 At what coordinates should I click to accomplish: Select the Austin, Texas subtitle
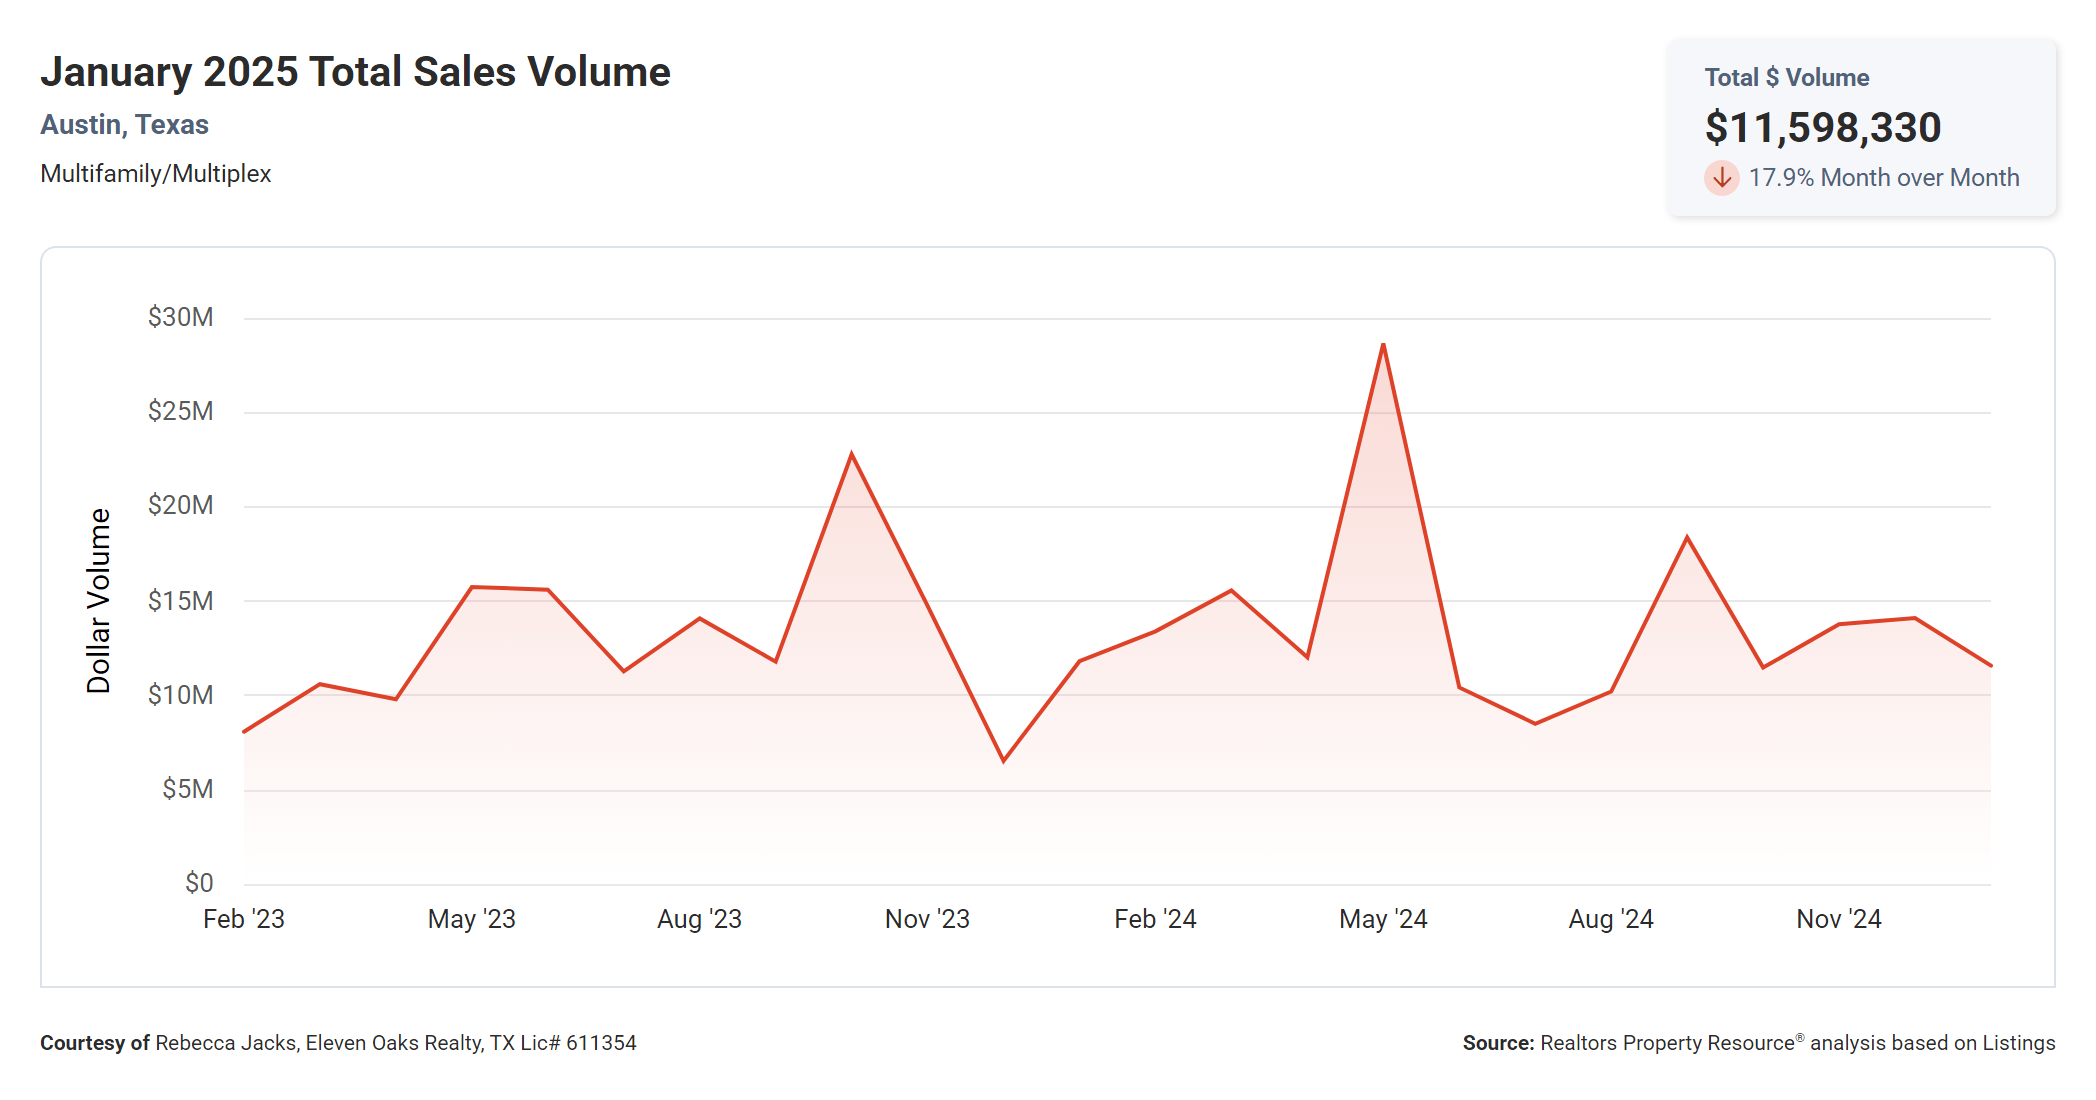coord(124,125)
